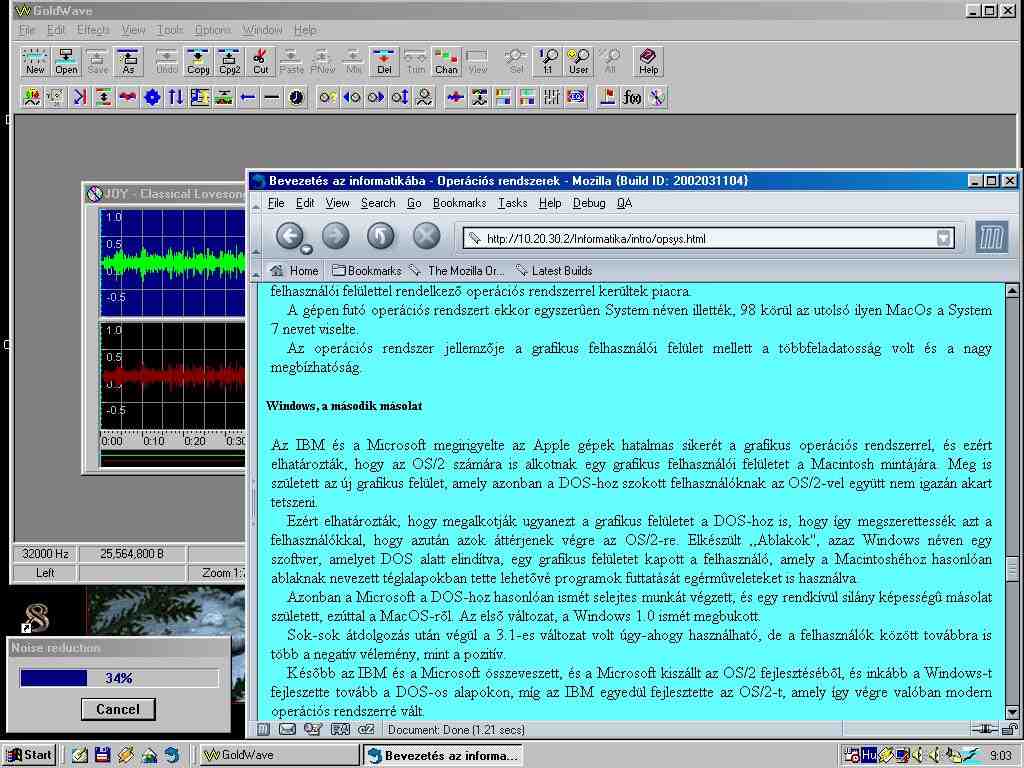
Task: Click the Chan channel selection icon
Action: [x=446, y=62]
